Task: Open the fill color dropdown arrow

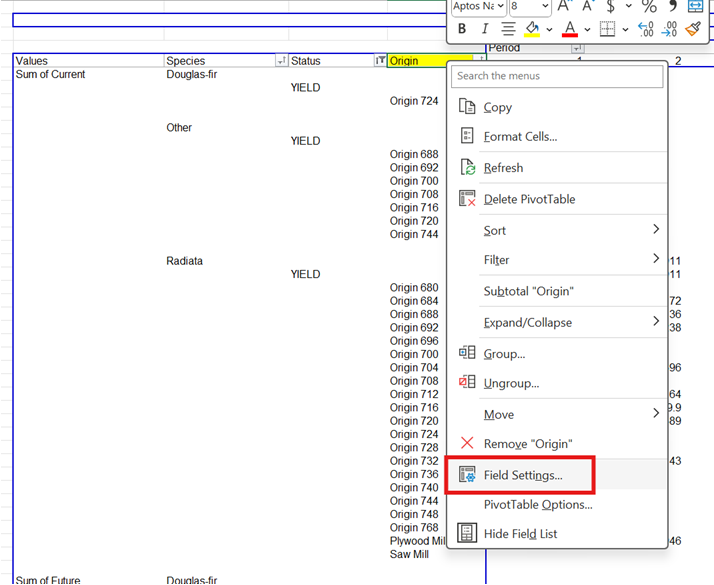Action: pyautogui.click(x=550, y=30)
